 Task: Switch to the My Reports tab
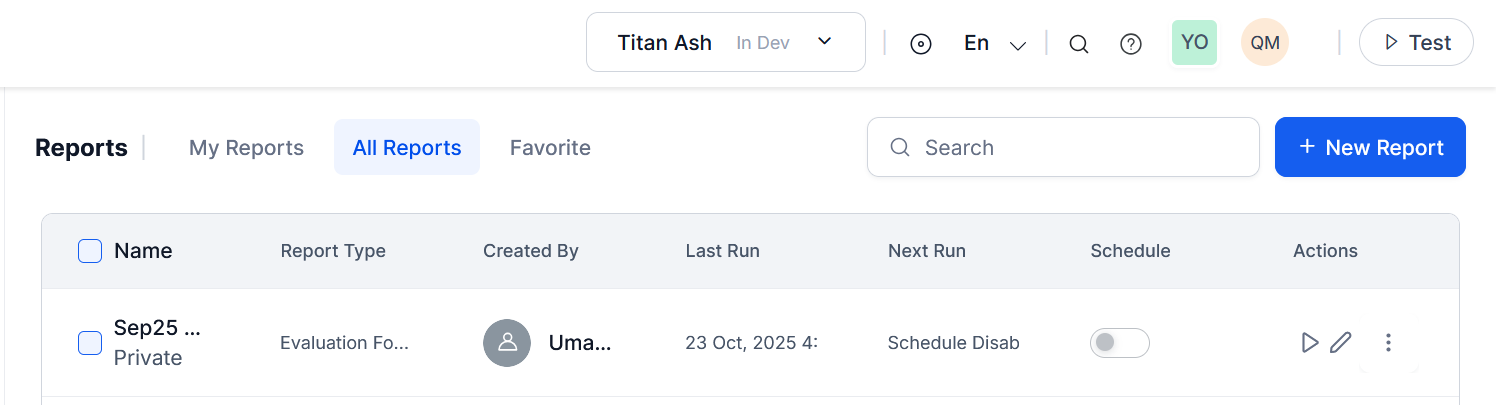(x=246, y=148)
